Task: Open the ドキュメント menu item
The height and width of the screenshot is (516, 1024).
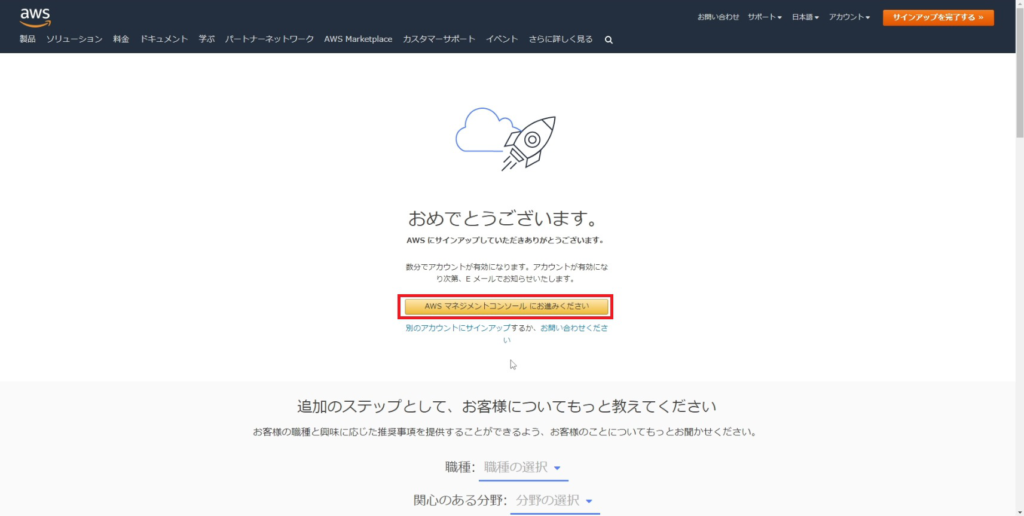Action: [x=164, y=39]
